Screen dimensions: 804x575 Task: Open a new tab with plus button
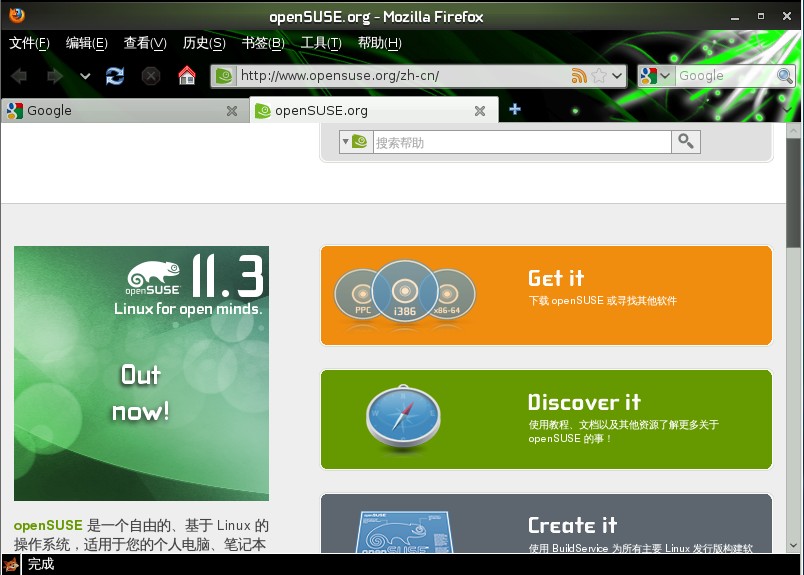(515, 109)
